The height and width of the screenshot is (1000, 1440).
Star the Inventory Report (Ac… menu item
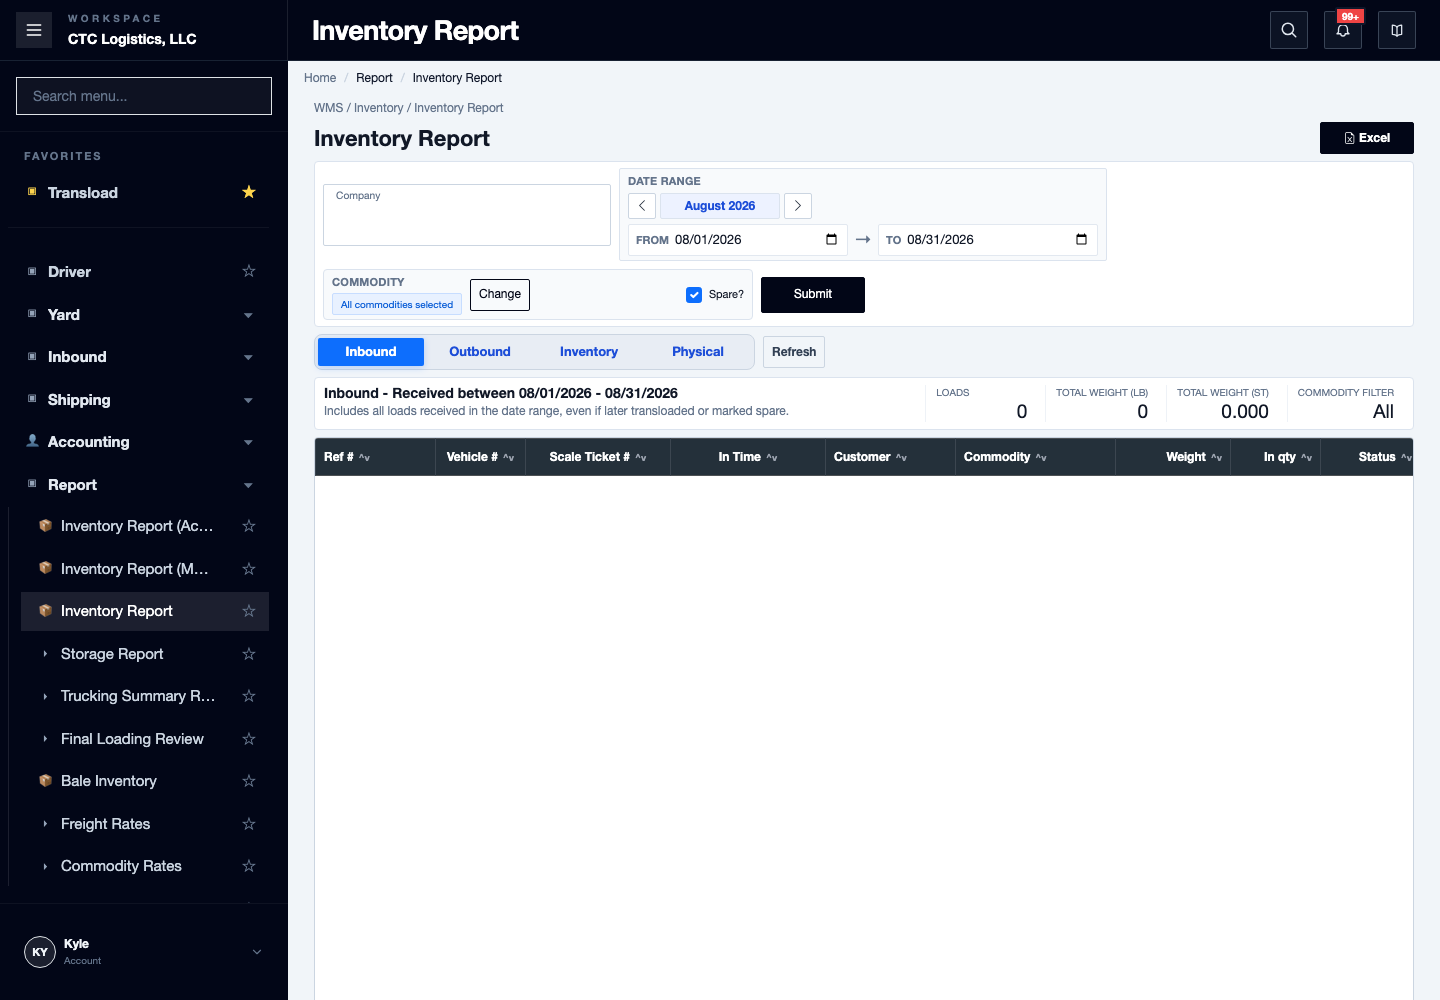(249, 526)
